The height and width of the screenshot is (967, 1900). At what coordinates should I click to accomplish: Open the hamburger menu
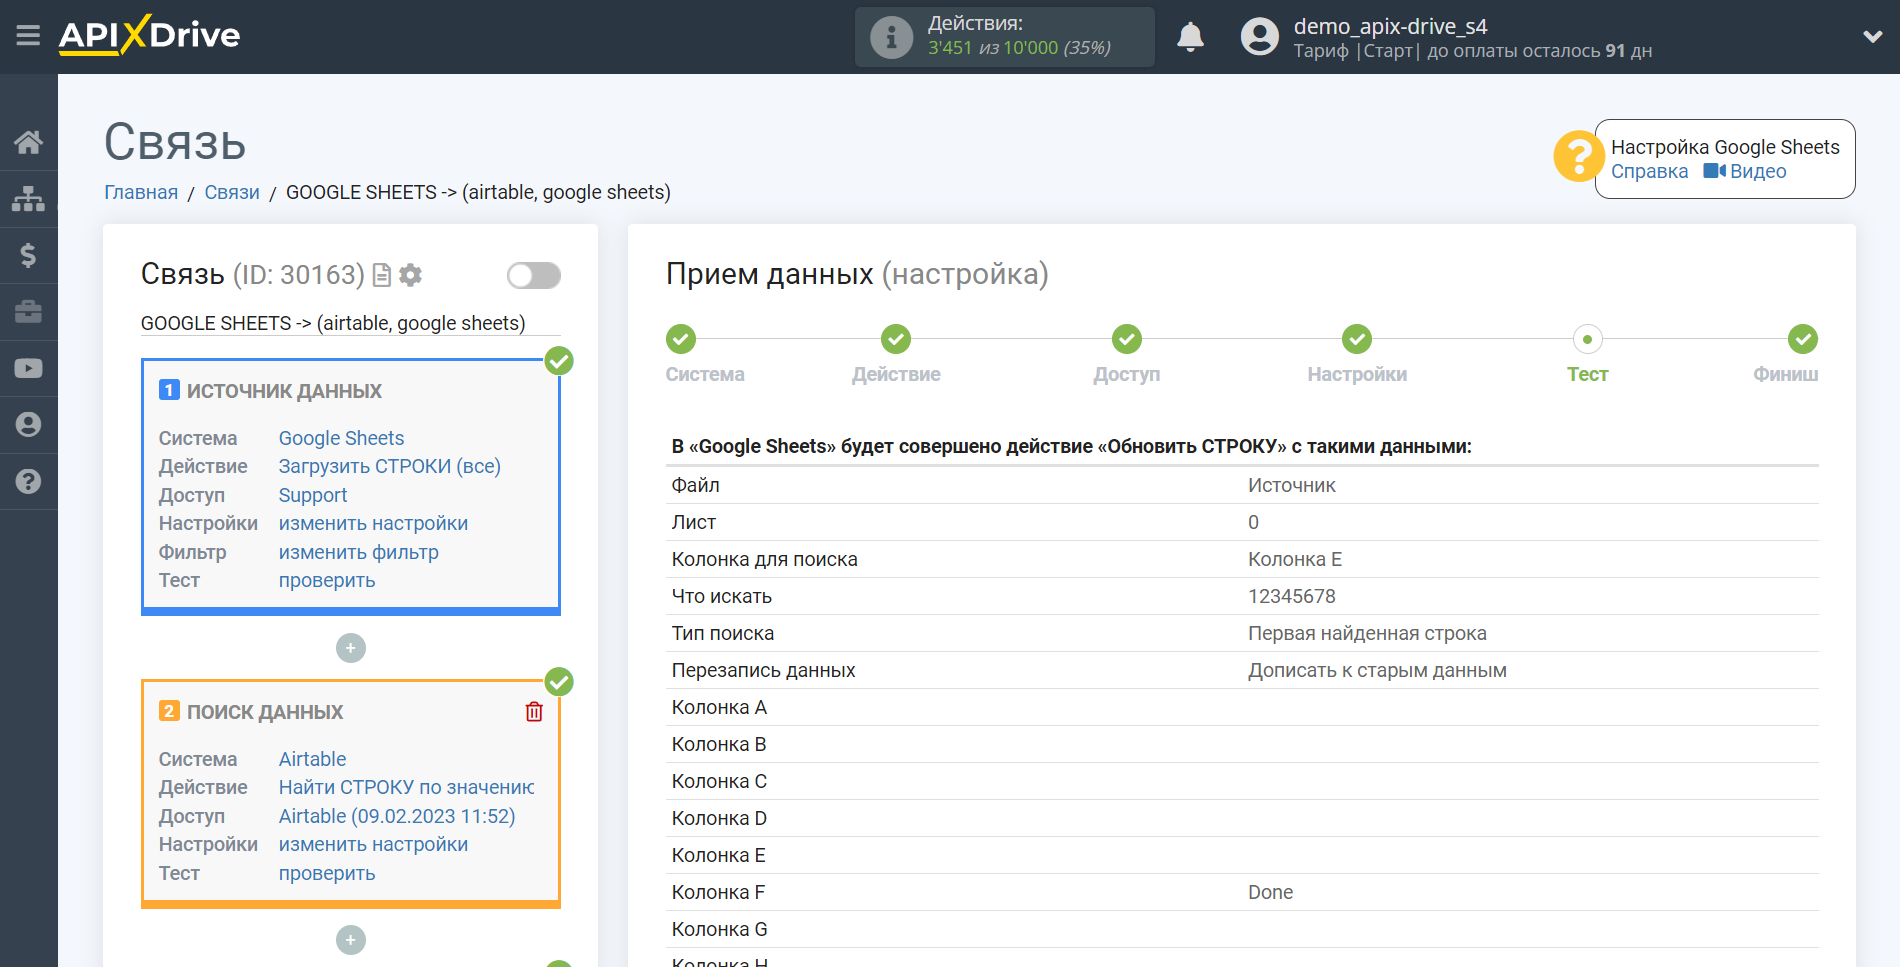28,36
